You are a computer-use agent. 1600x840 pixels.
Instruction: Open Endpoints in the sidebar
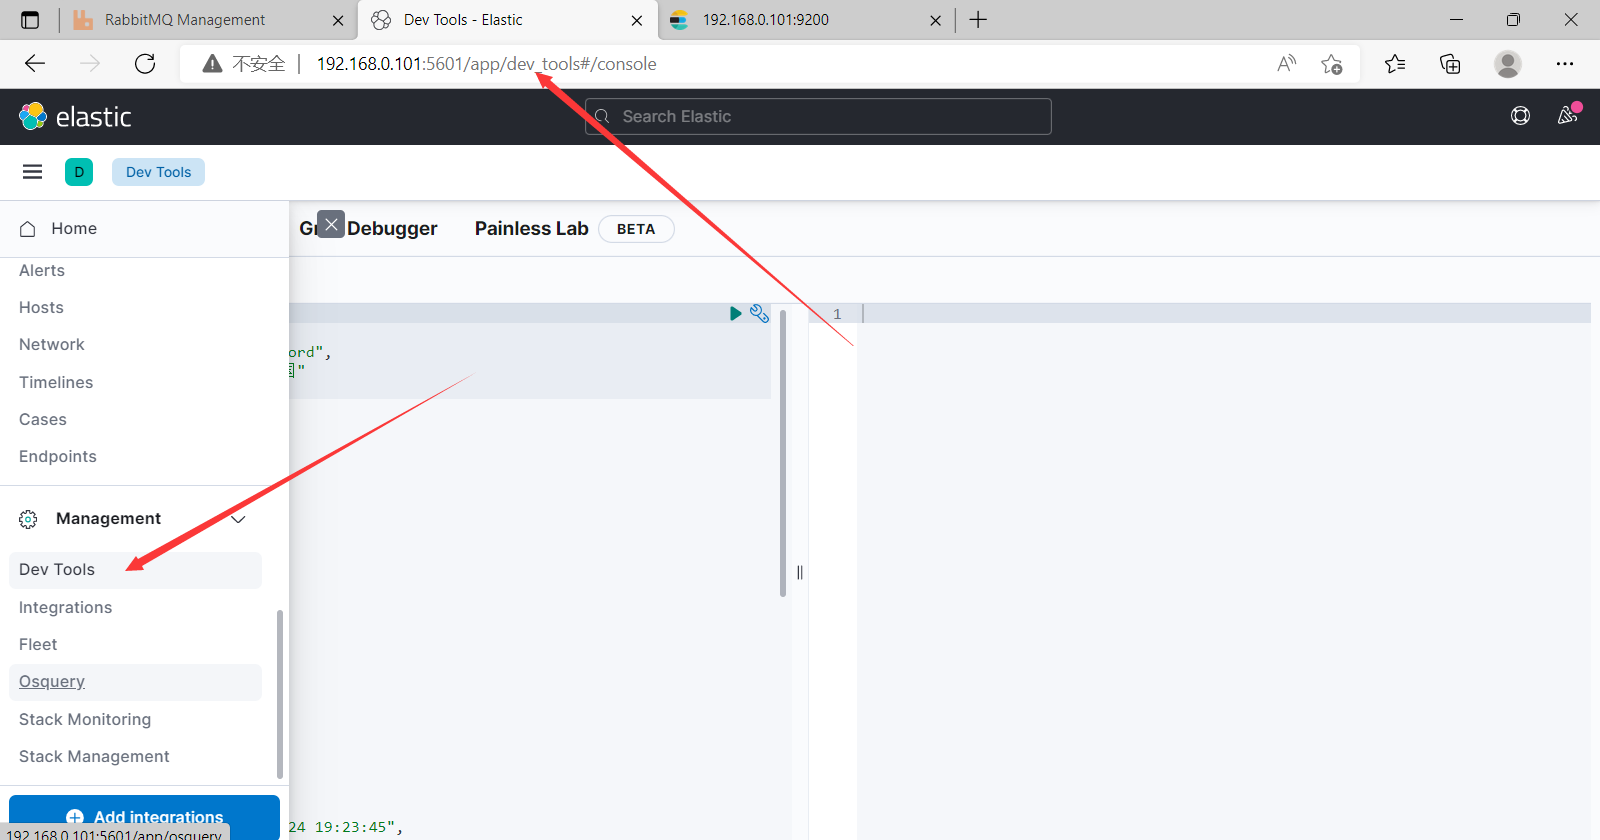pyautogui.click(x=58, y=457)
